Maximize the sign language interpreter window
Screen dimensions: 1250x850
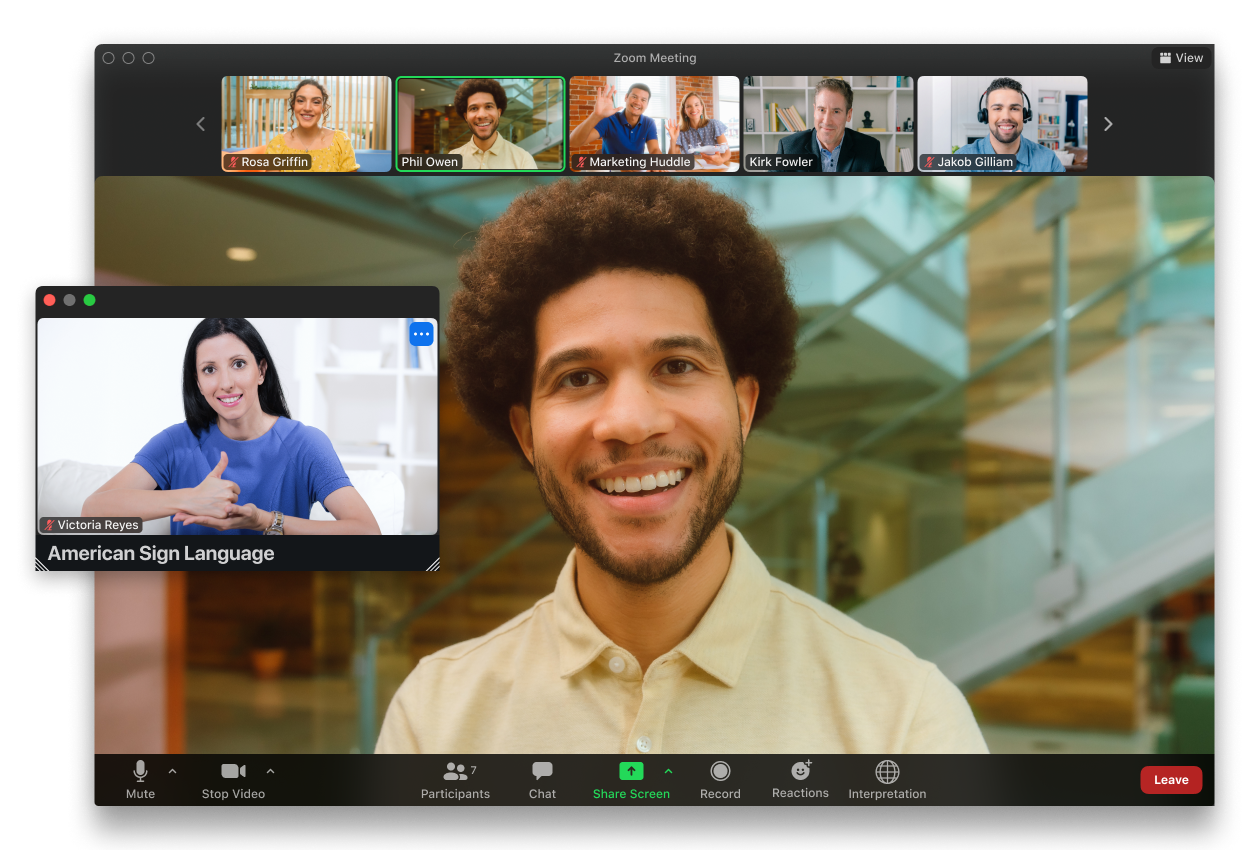(89, 300)
